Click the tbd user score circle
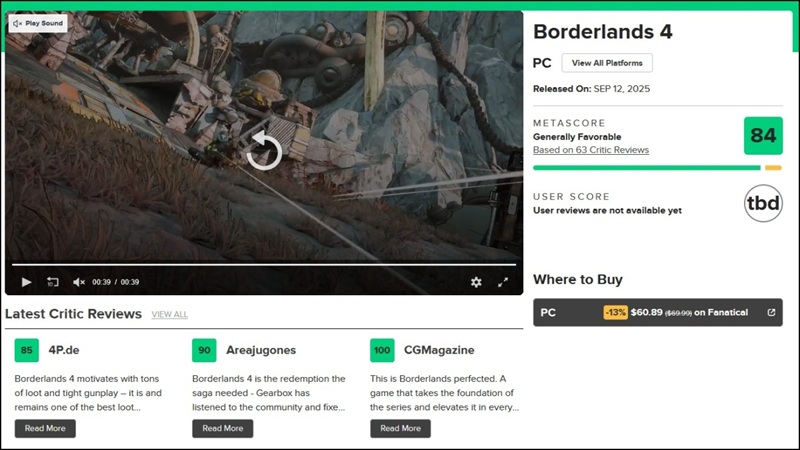Viewport: 800px width, 450px height. [763, 204]
